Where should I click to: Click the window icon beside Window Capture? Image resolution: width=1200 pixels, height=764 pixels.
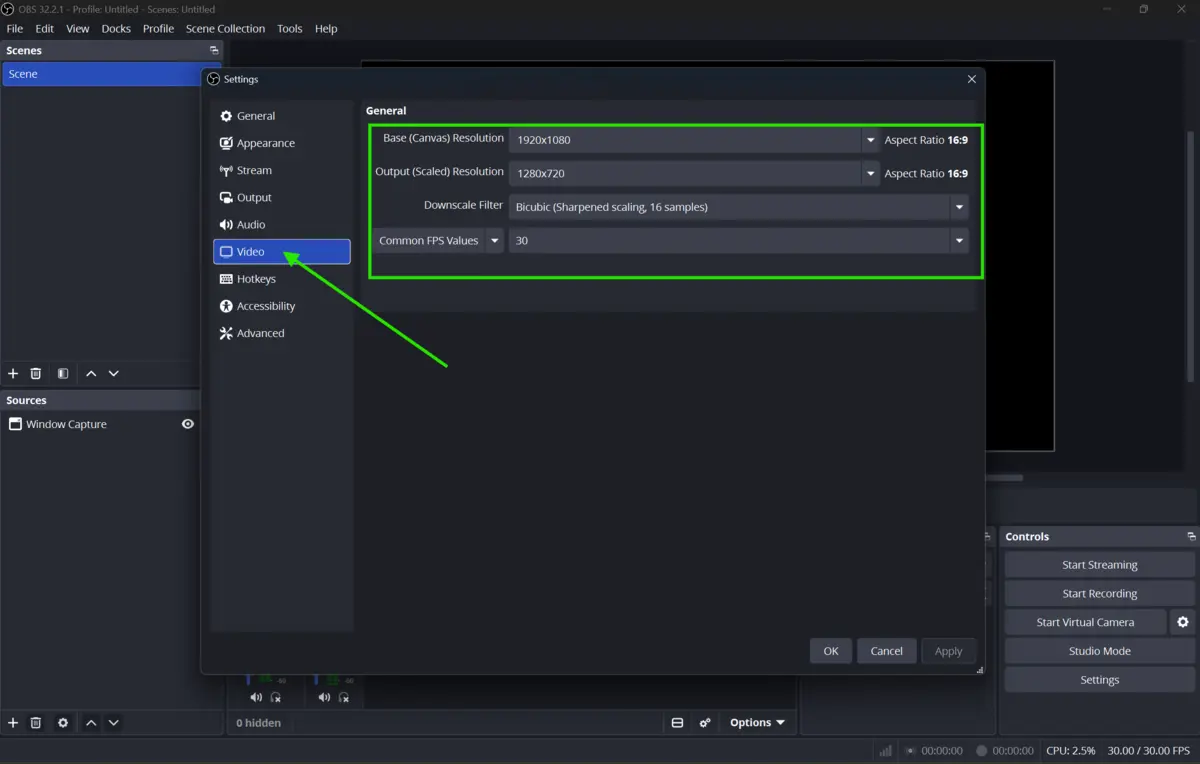pyautogui.click(x=15, y=424)
